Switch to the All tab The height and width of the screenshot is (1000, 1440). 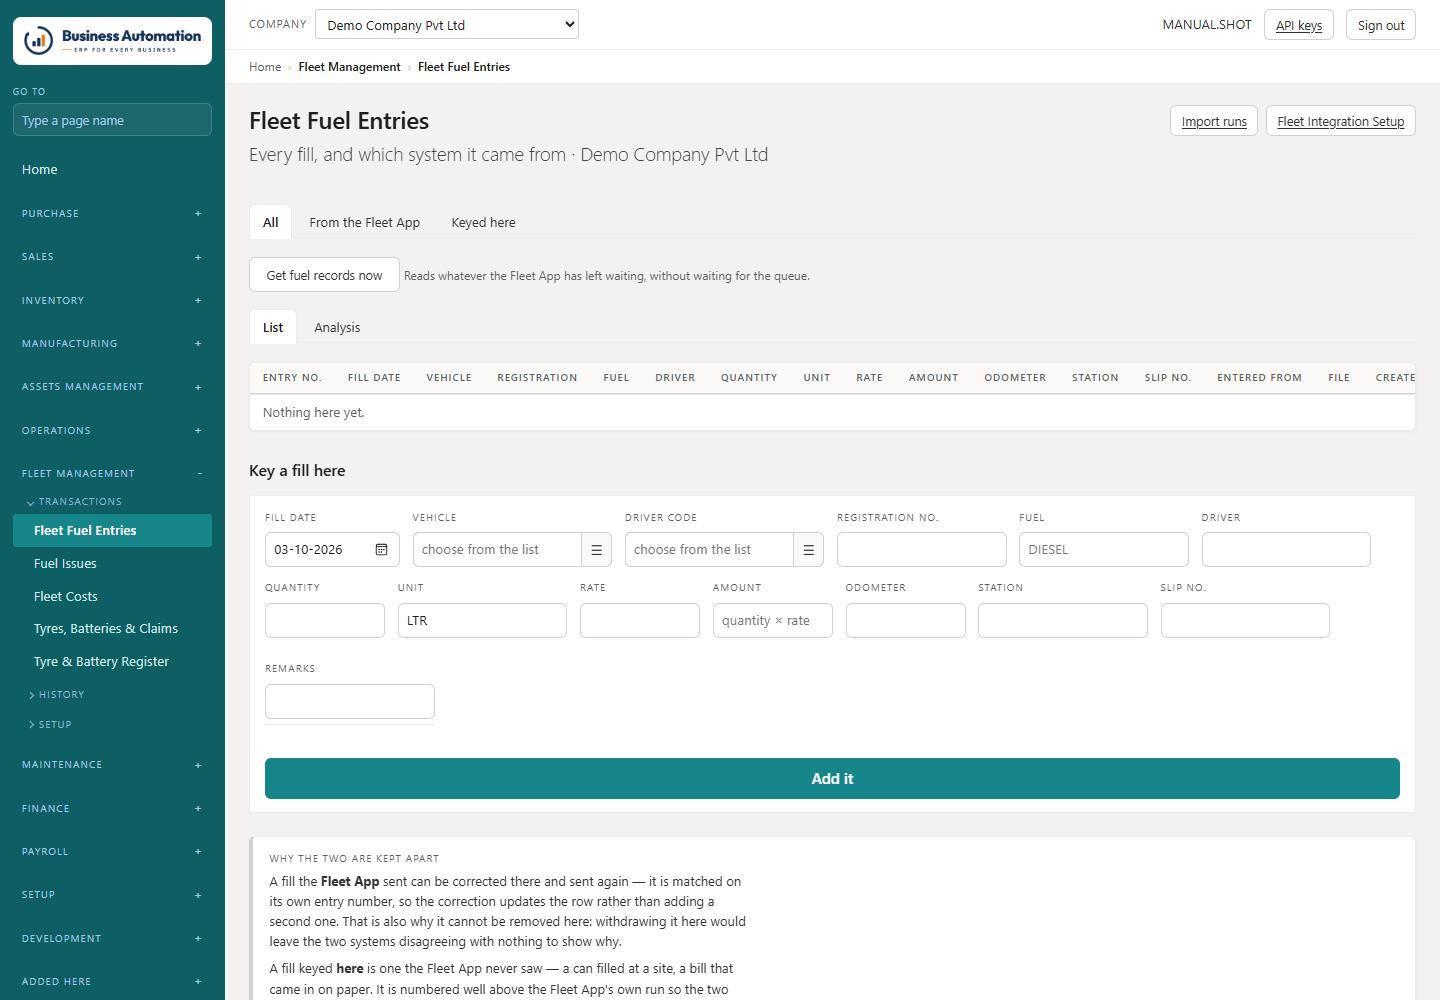pyautogui.click(x=270, y=222)
